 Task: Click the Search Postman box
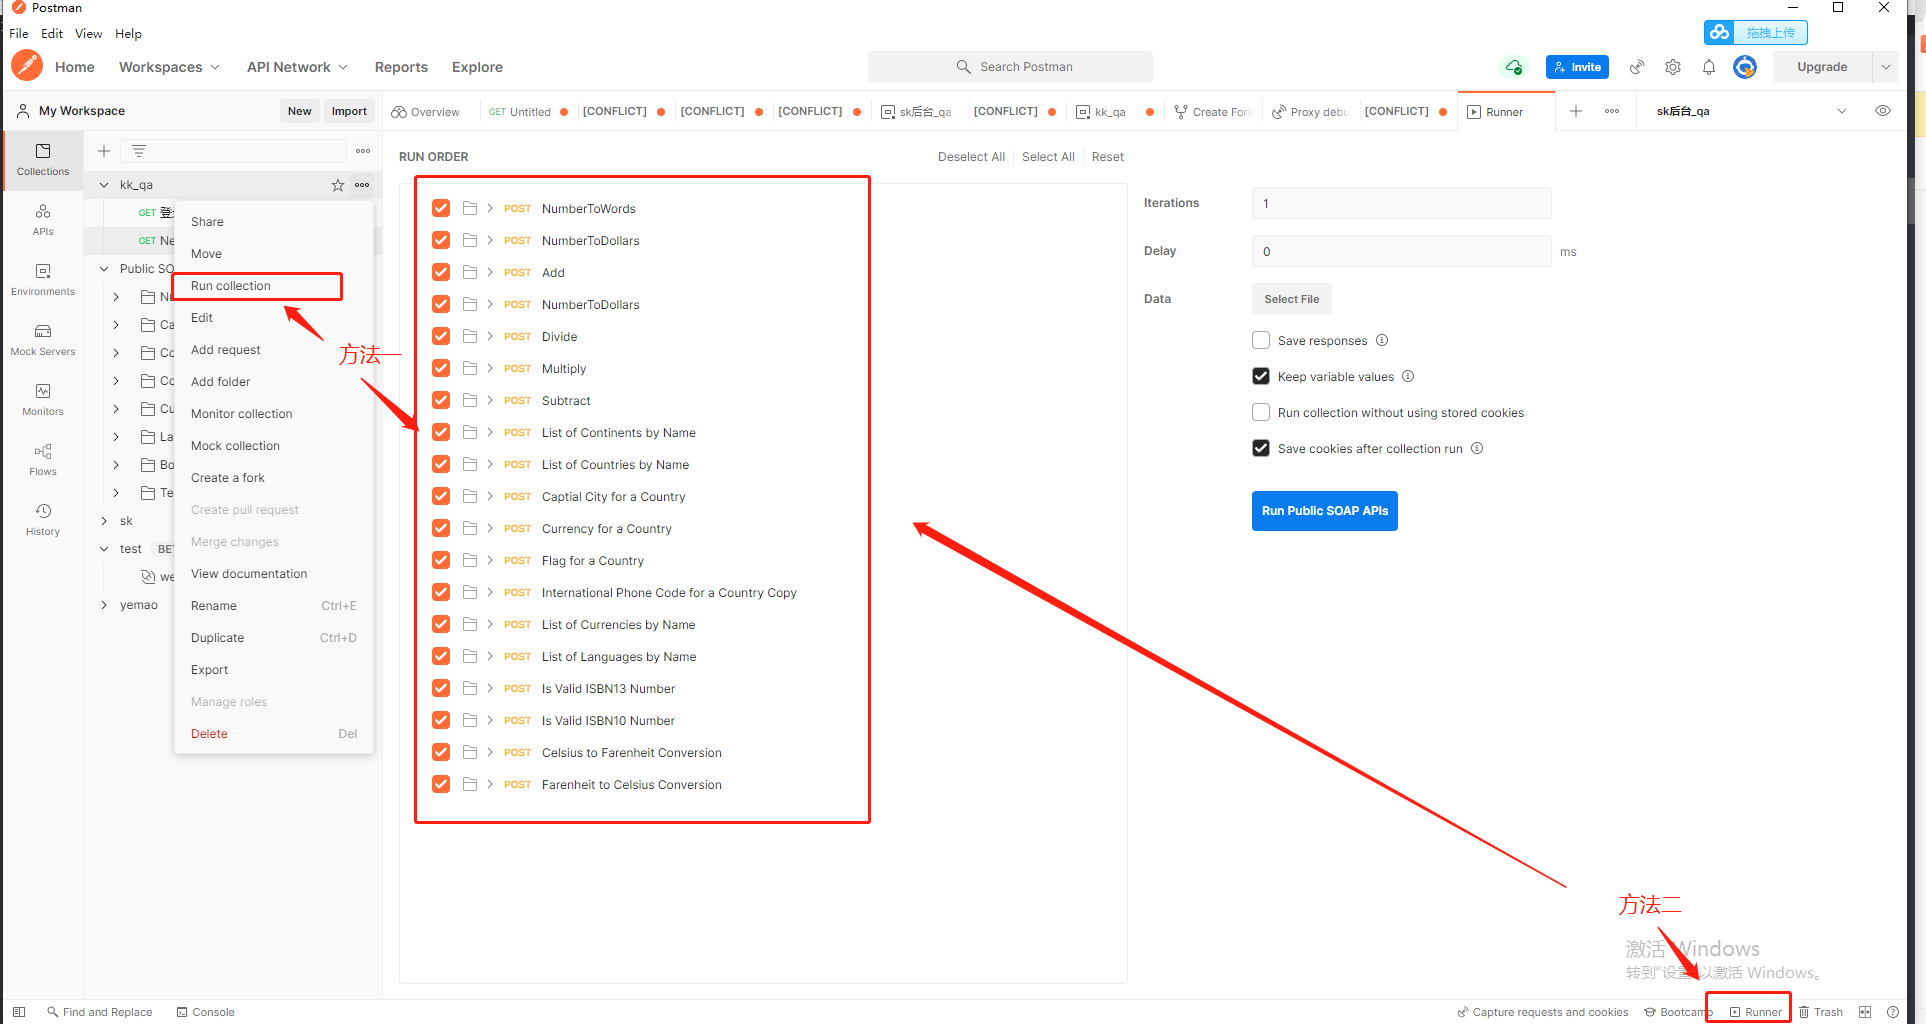coord(1010,67)
